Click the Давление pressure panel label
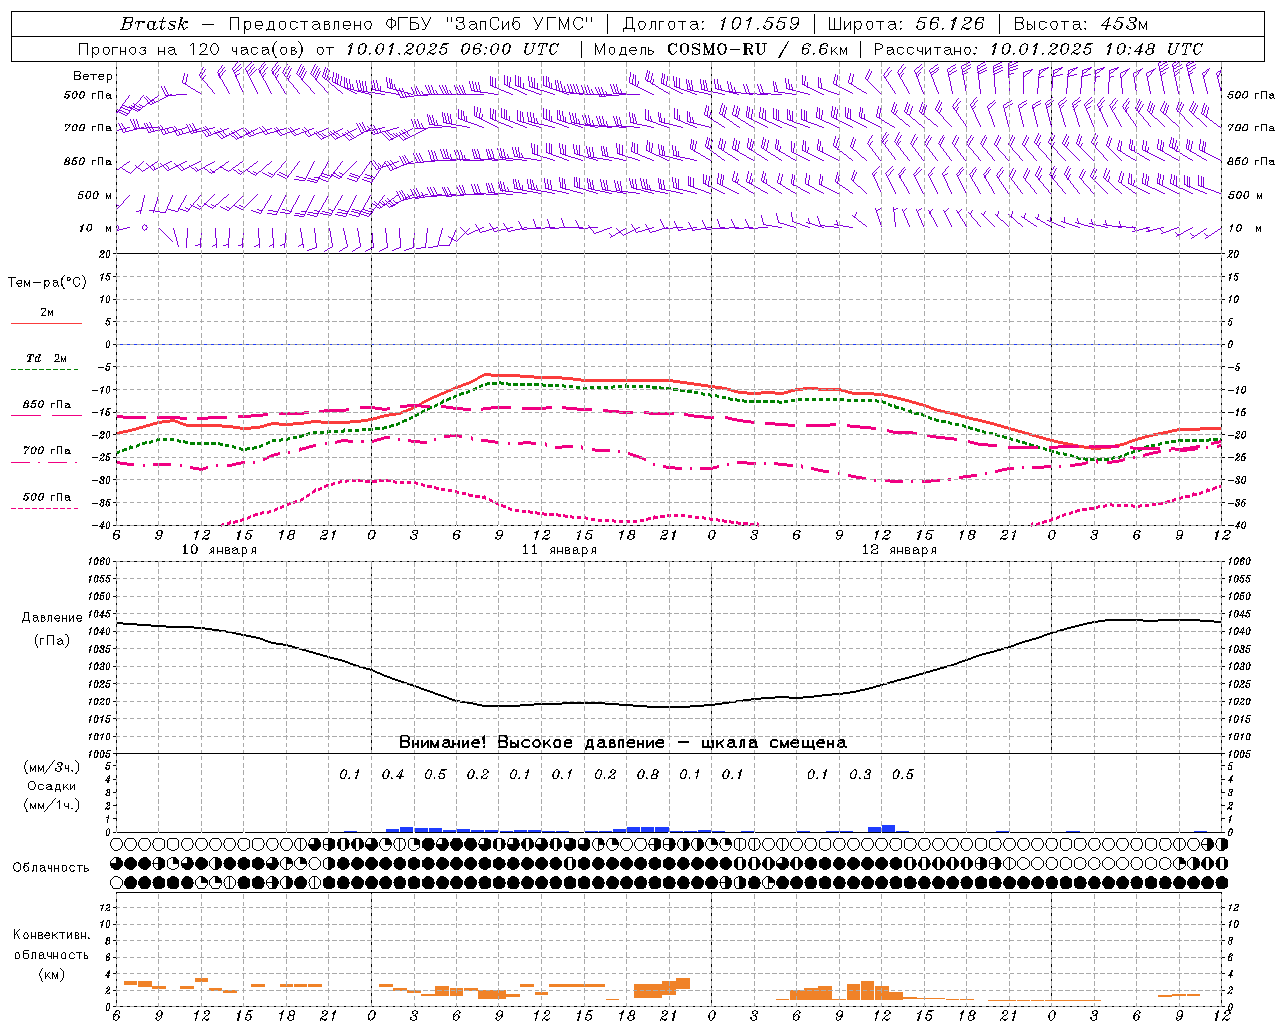Screen dimensions: 1280x1024 point(50,618)
